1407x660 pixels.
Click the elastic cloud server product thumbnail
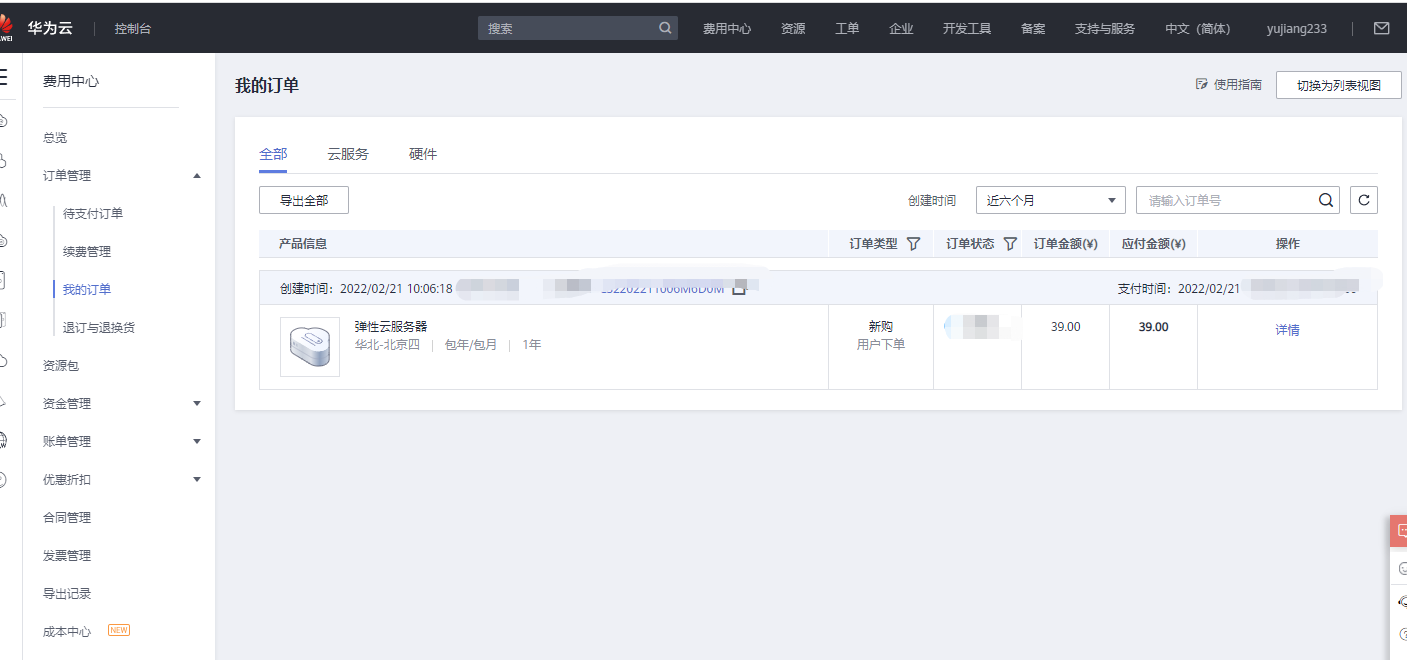coord(310,347)
